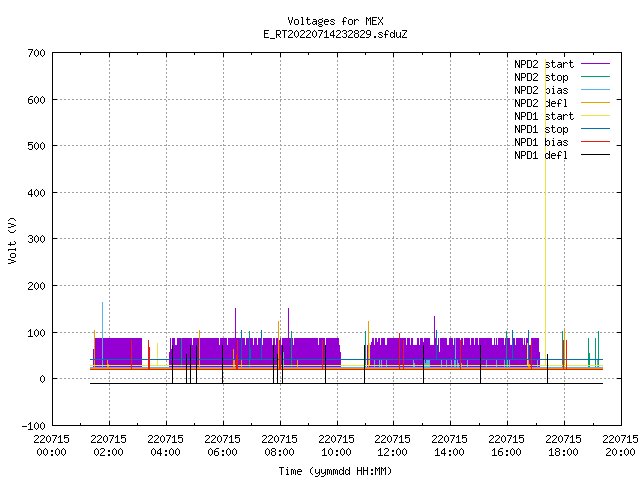
Task: Click the 300 y-axis tick label
Action: pyautogui.click(x=36, y=239)
